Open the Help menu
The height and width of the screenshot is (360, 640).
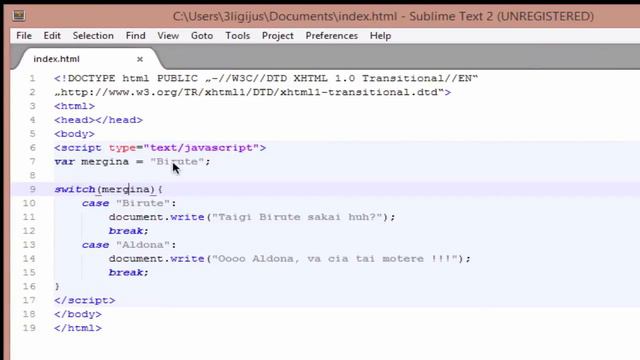coord(380,36)
